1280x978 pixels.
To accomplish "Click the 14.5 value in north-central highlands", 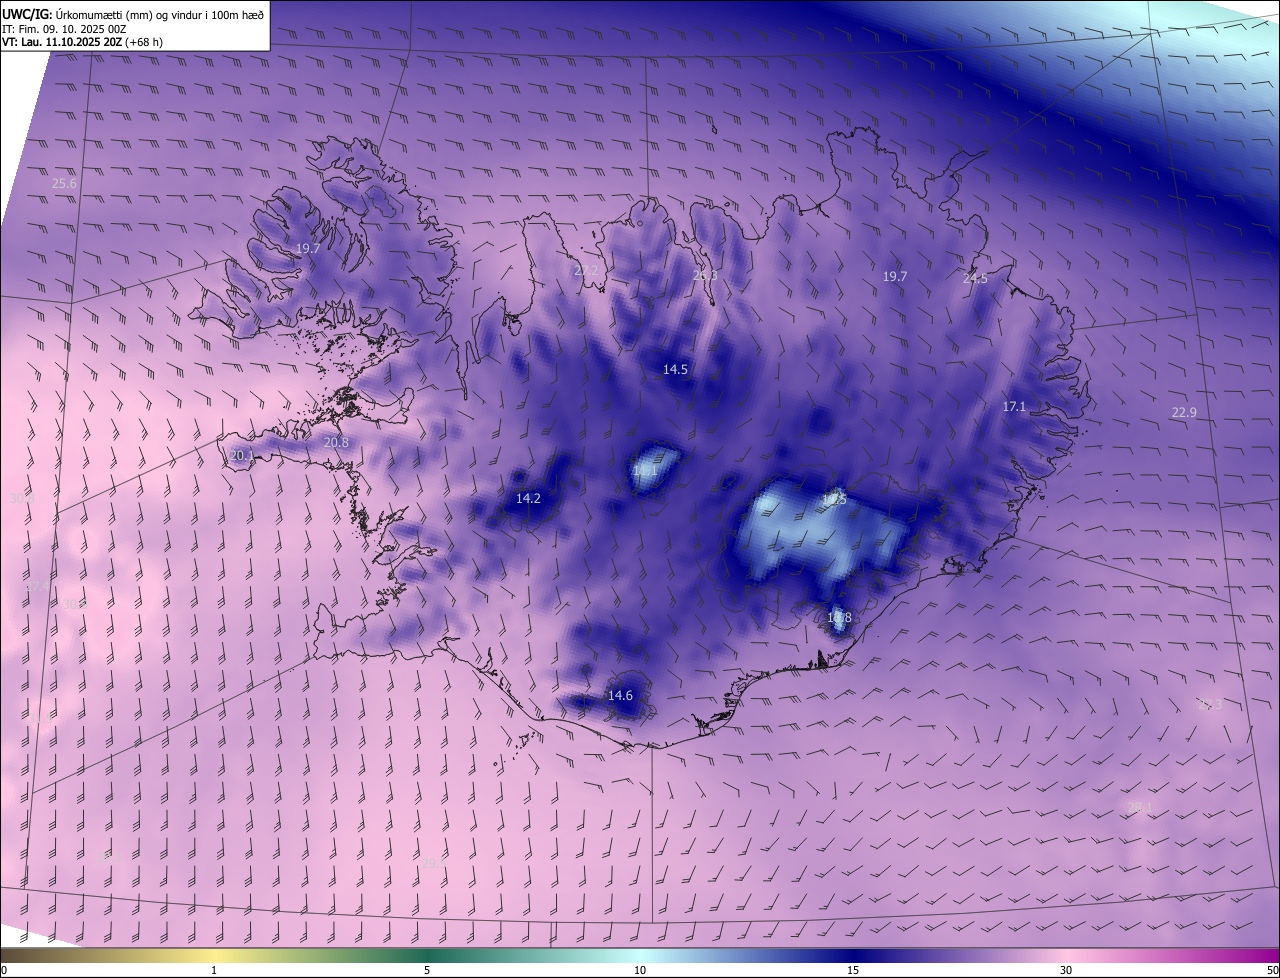I will pos(675,369).
